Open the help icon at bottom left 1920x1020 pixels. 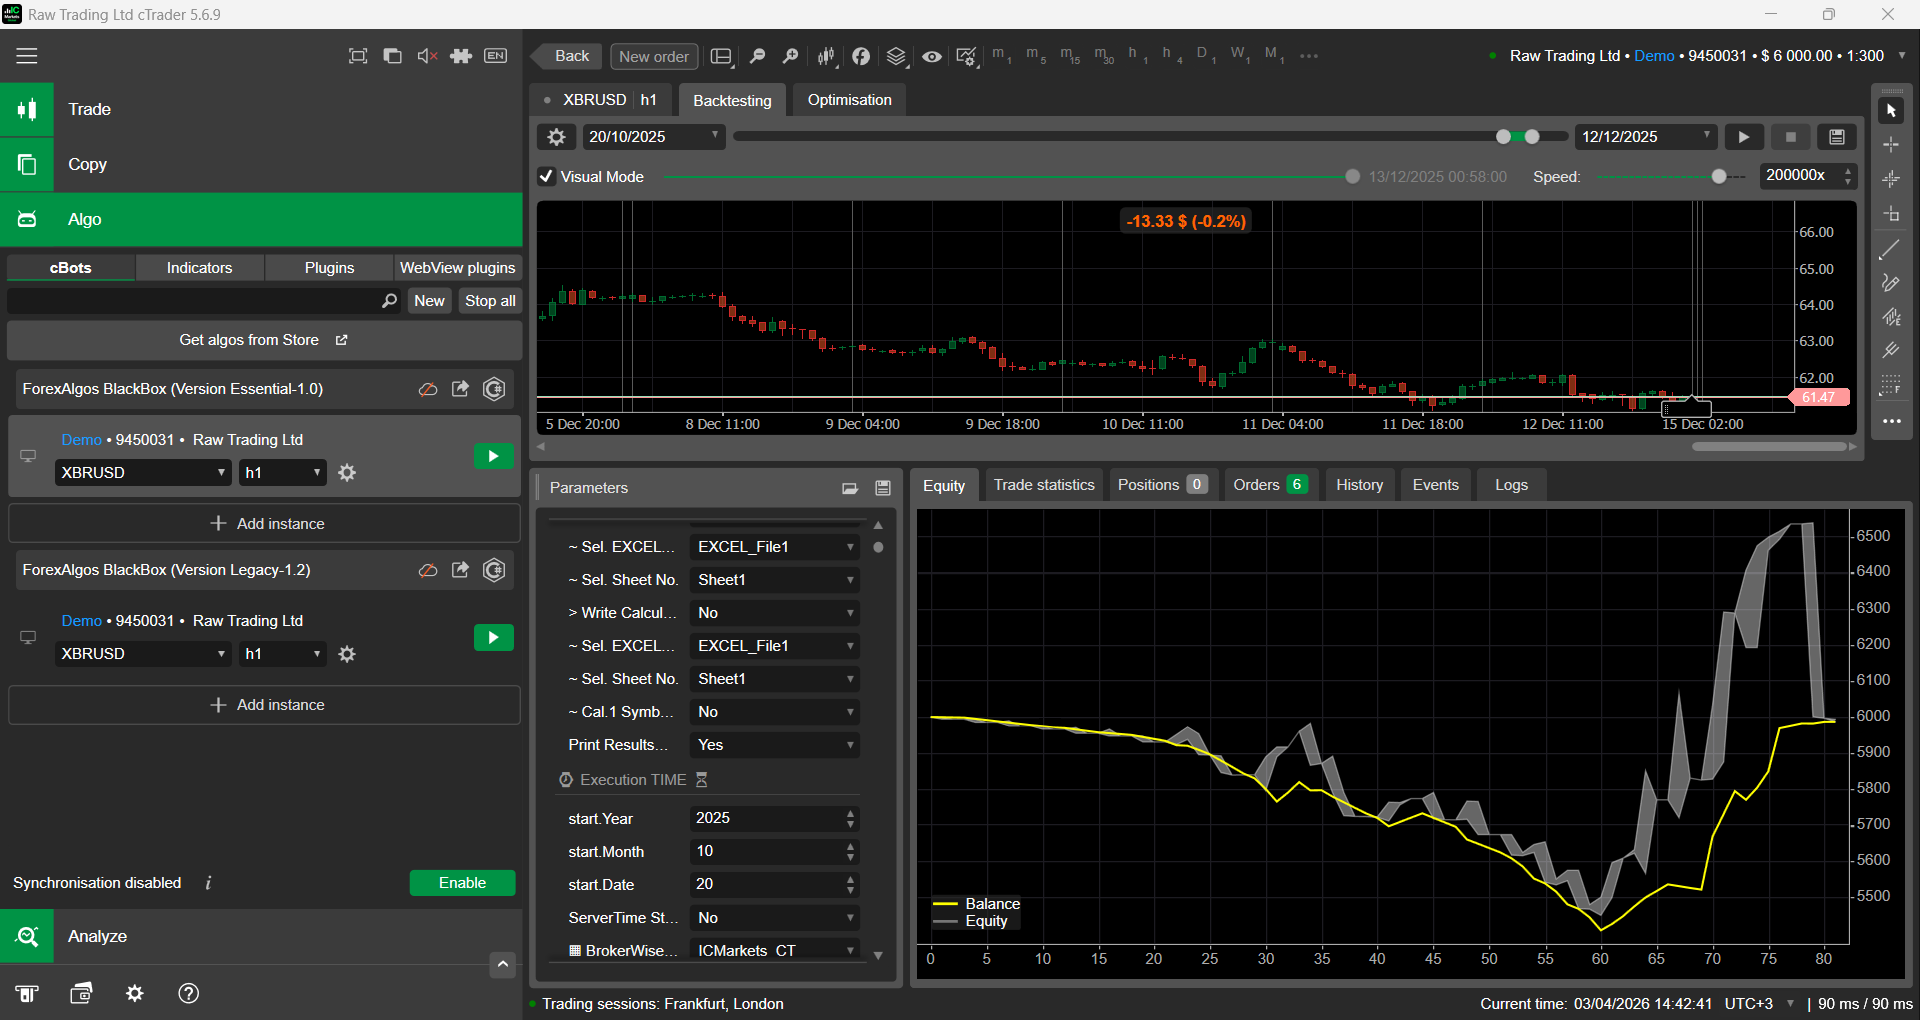pos(188,993)
